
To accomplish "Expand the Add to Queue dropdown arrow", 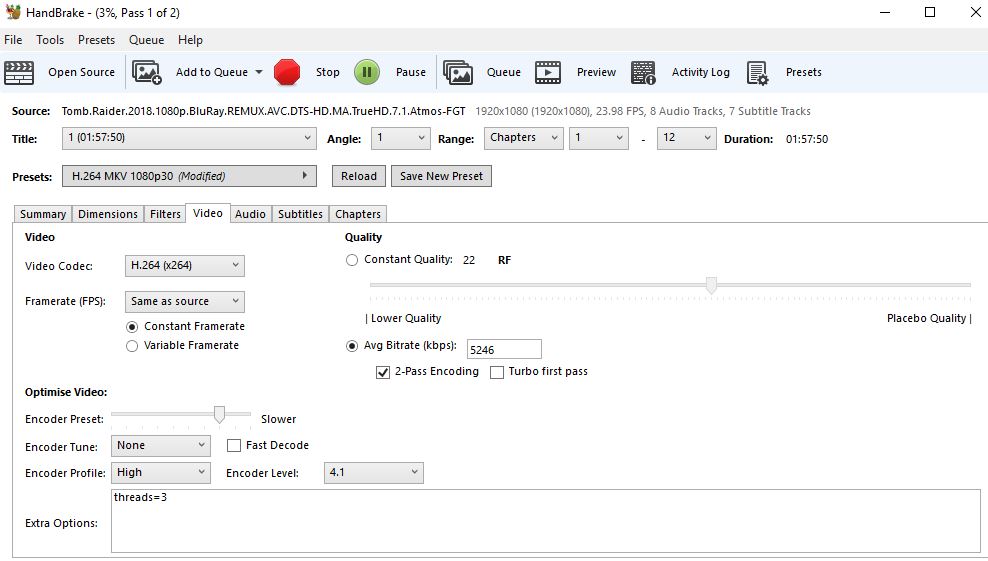I will point(258,72).
